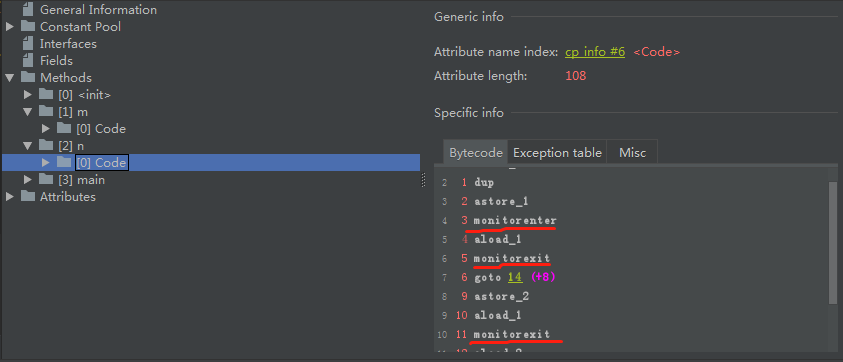Expand the Constant Pool node

(10, 26)
